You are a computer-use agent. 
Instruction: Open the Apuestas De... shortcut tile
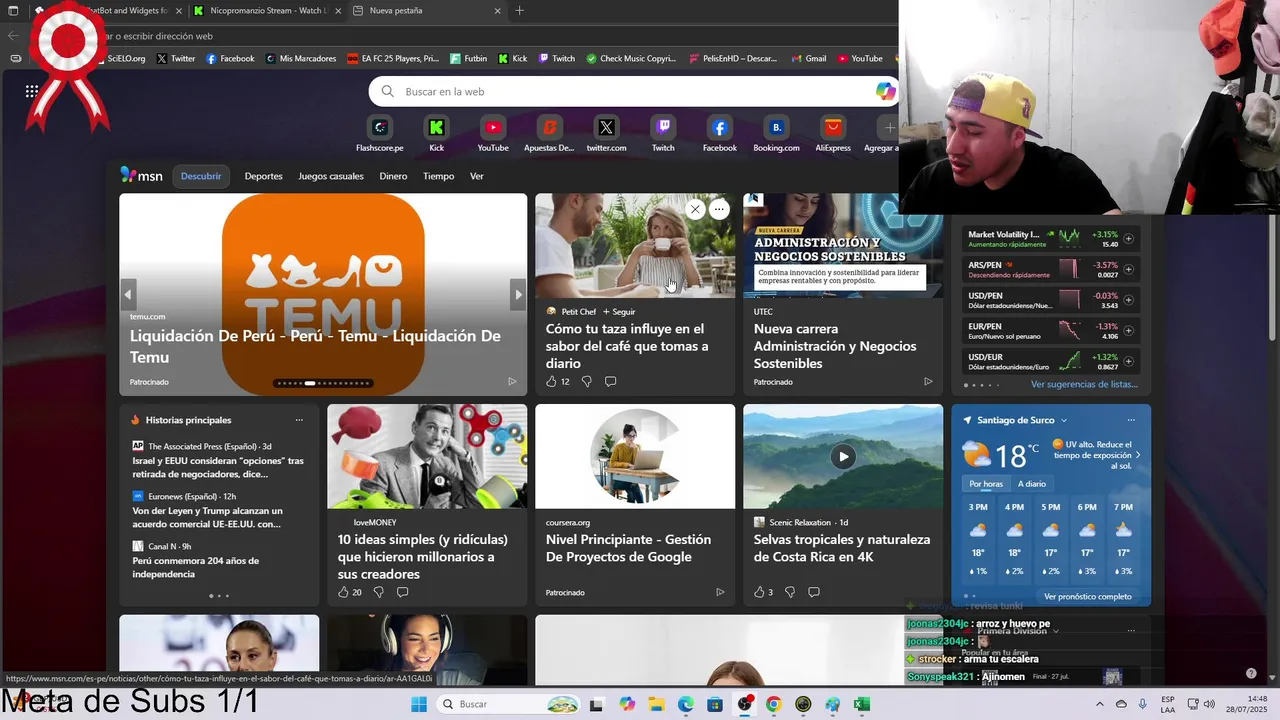coord(549,134)
